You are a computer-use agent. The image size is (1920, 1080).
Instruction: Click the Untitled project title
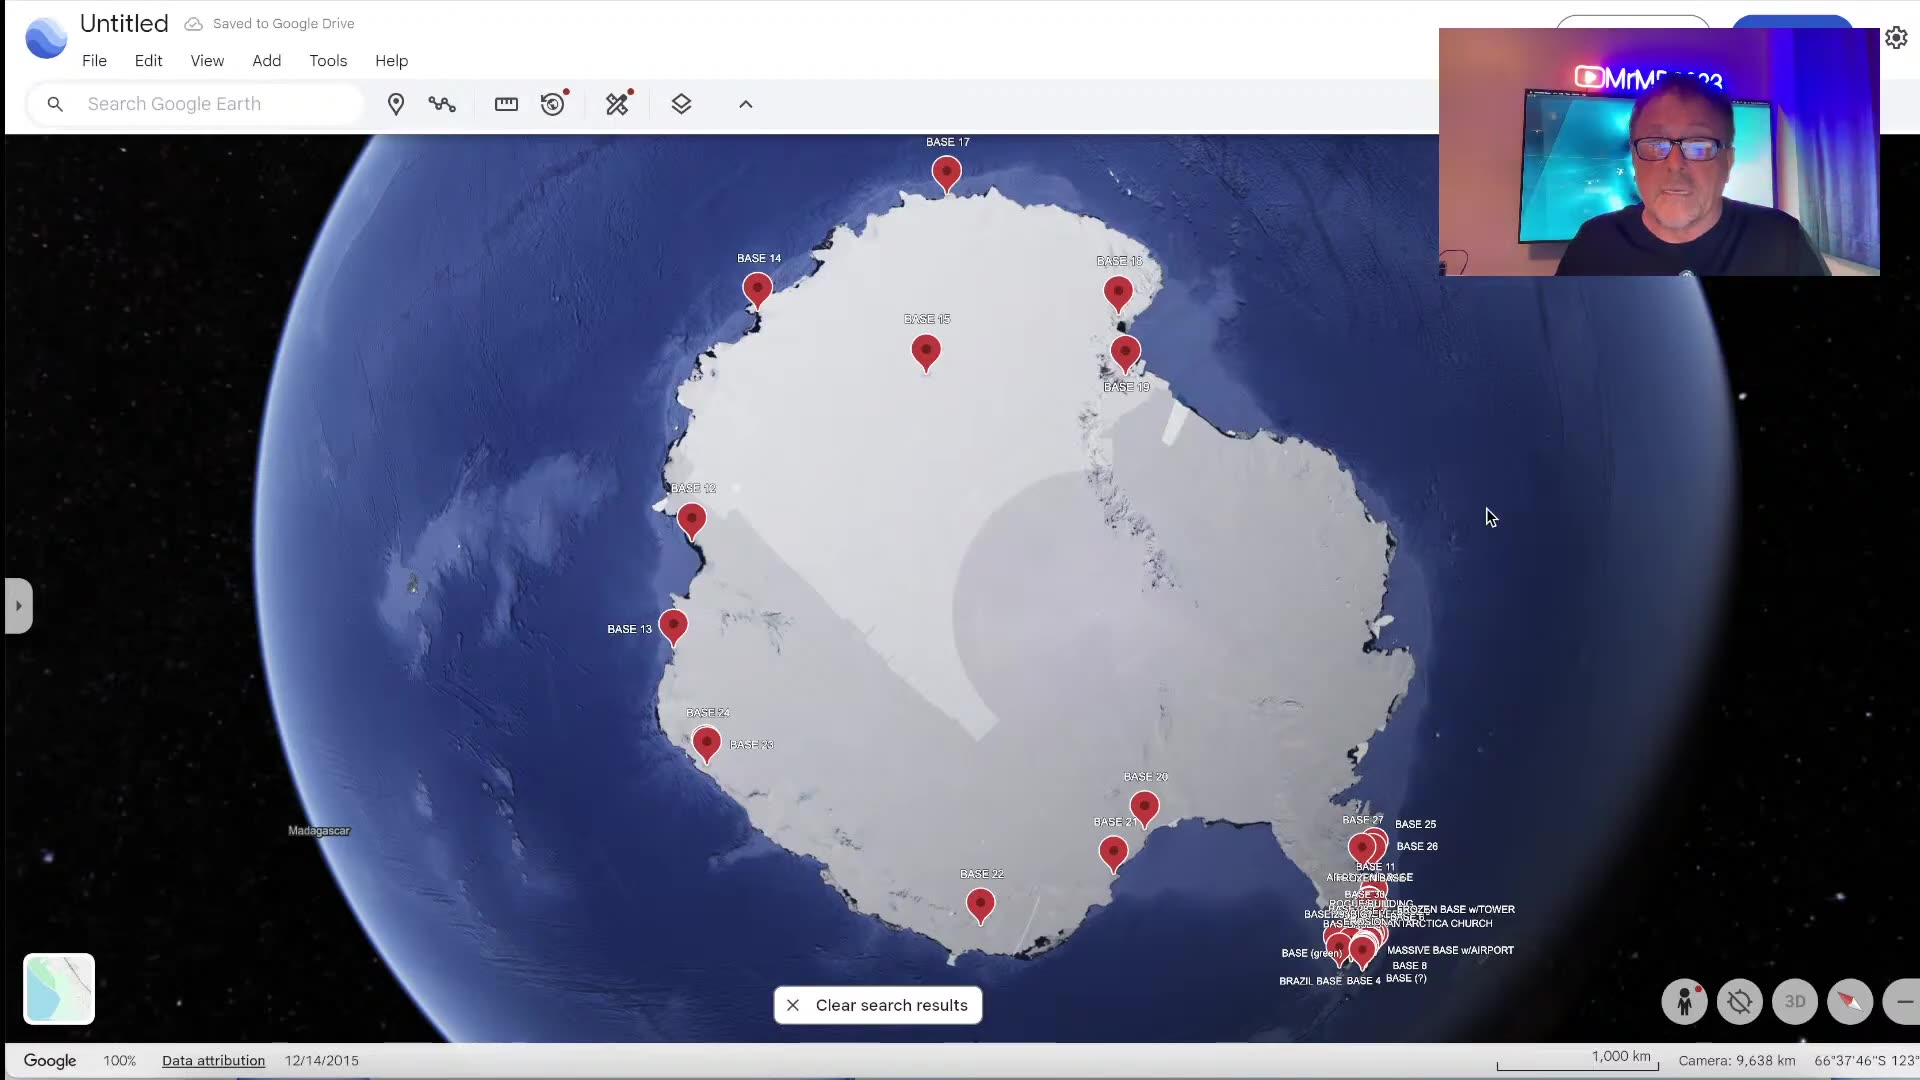(x=124, y=23)
